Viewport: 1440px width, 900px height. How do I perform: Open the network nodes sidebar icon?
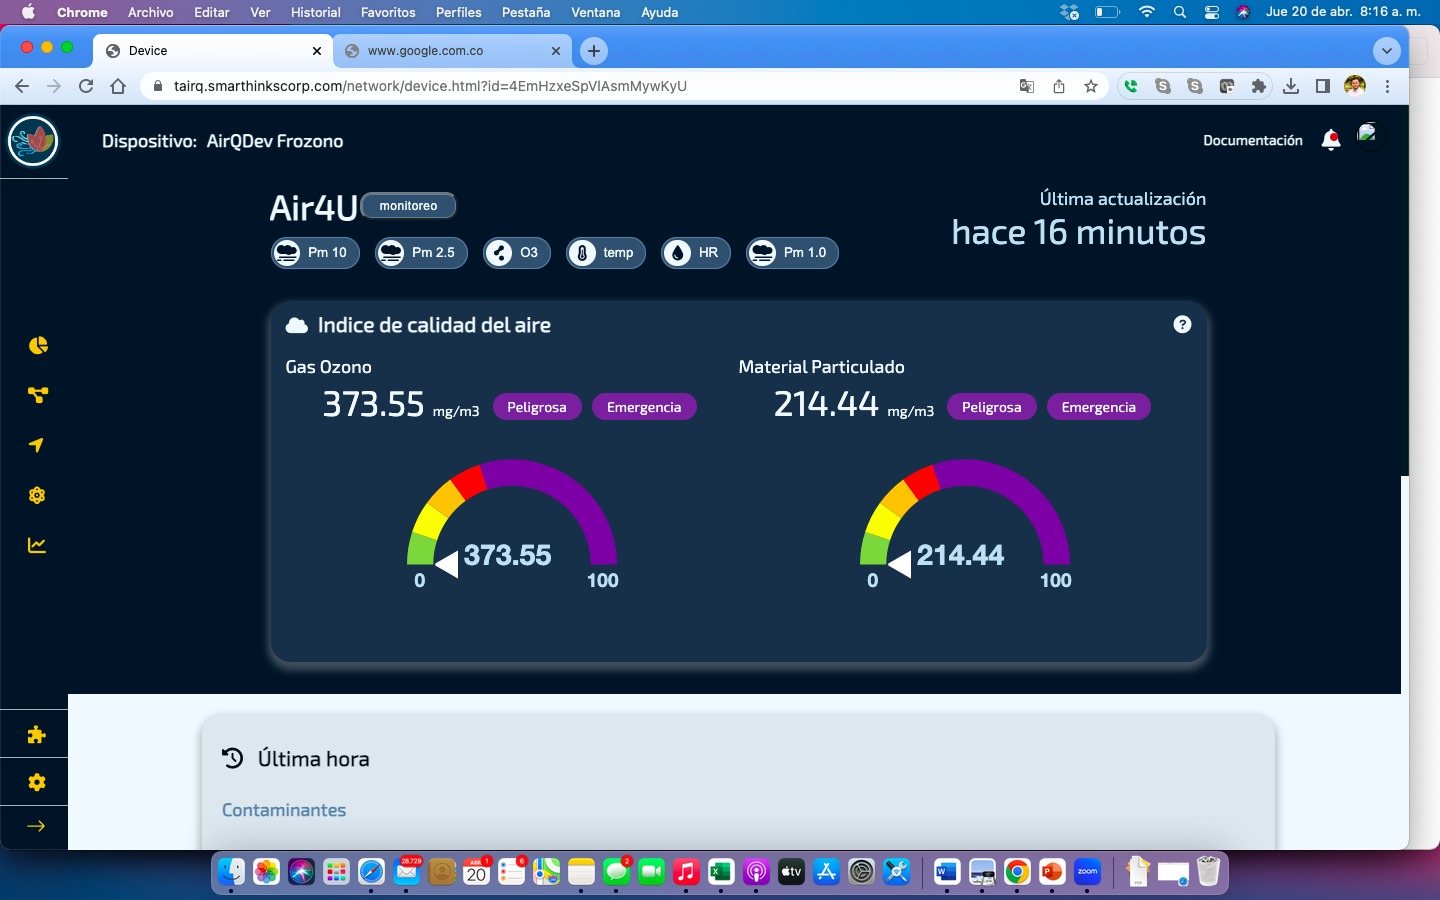click(38, 395)
